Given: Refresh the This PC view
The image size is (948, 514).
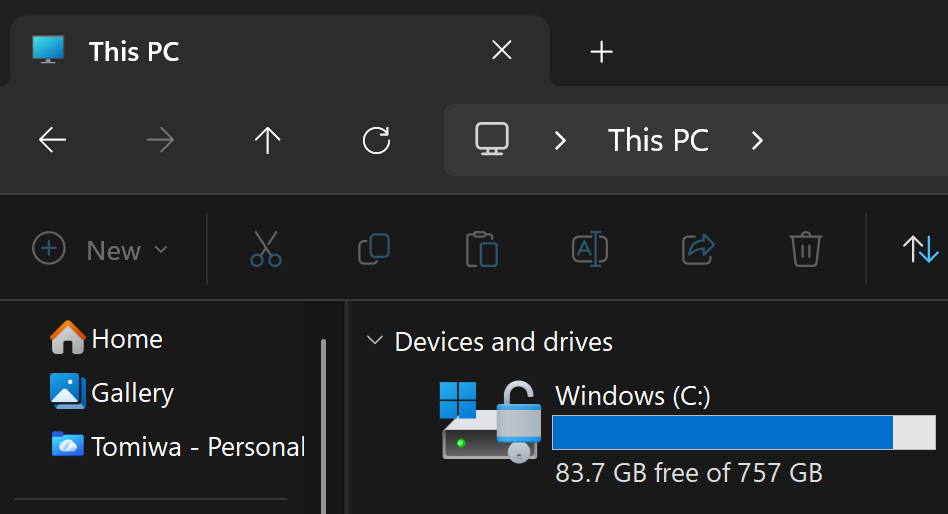Looking at the screenshot, I should point(376,140).
